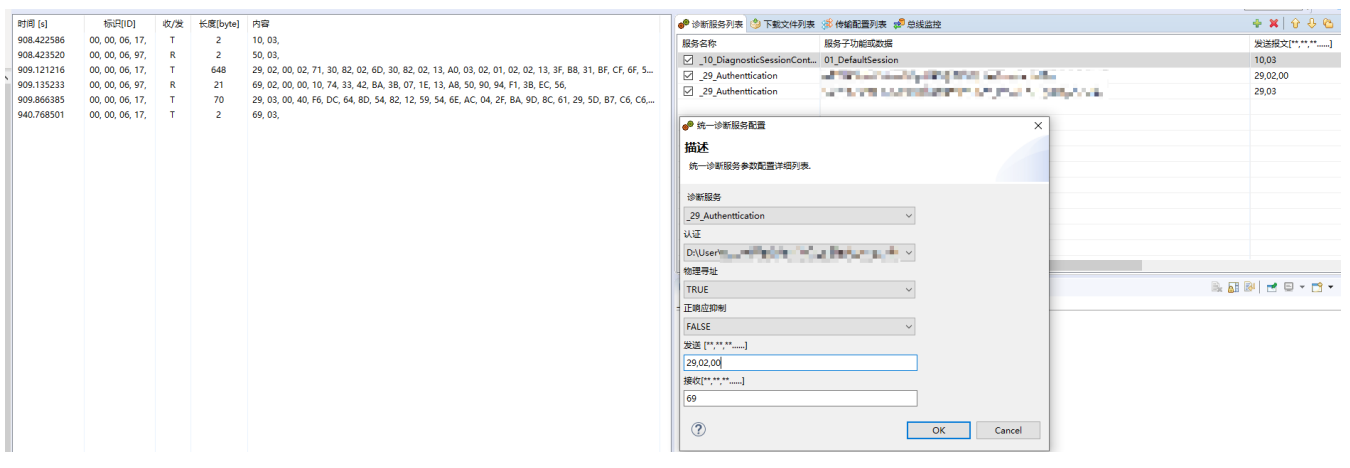Viewport: 1350px width, 468px height.
Task: Click the copy service icon in toolbar
Action: pos(1328,23)
